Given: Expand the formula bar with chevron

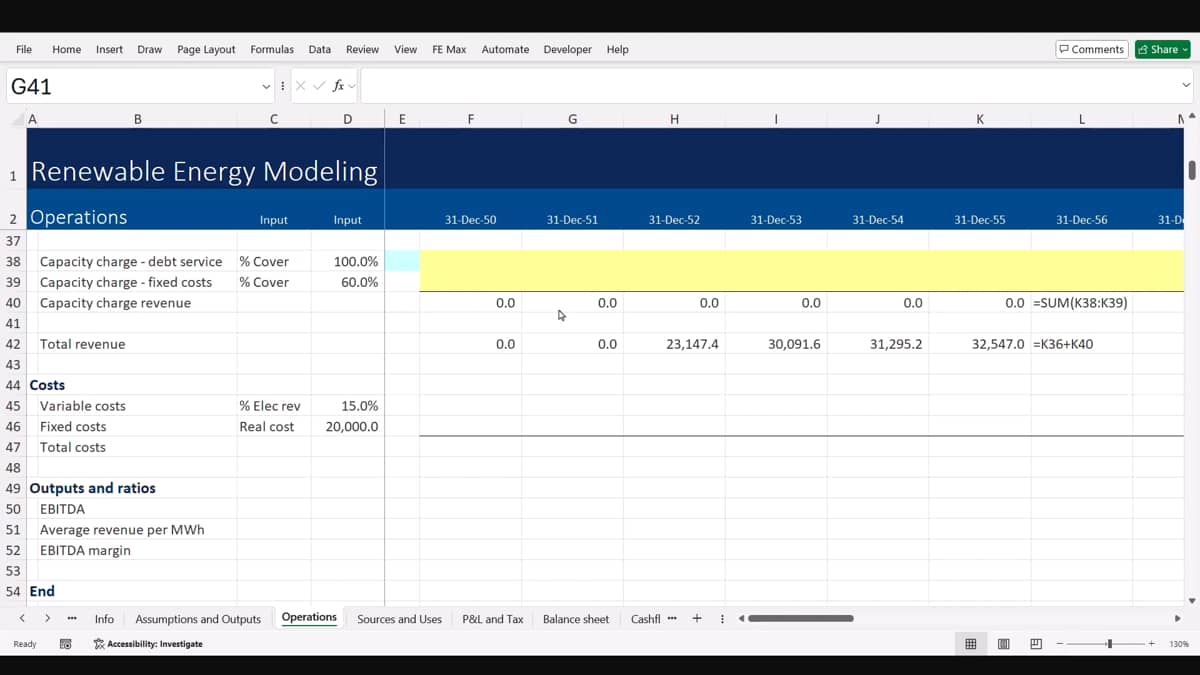Looking at the screenshot, I should 1186,86.
